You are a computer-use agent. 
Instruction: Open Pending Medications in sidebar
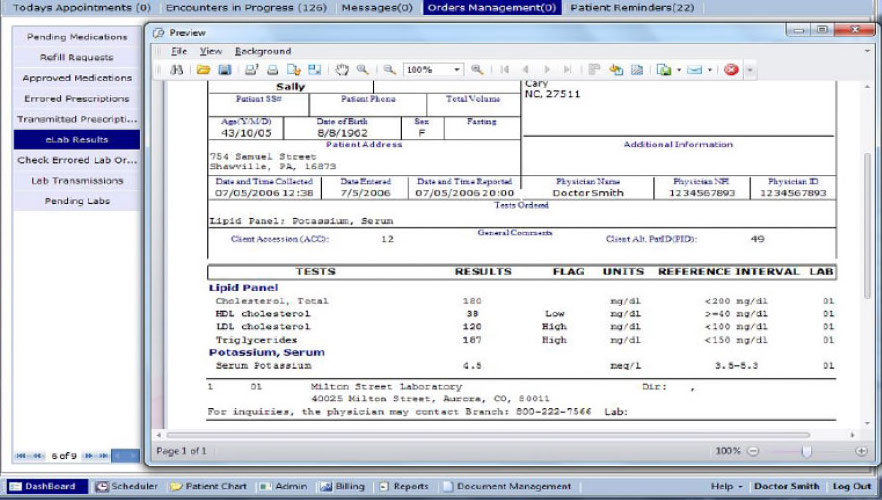[77, 37]
